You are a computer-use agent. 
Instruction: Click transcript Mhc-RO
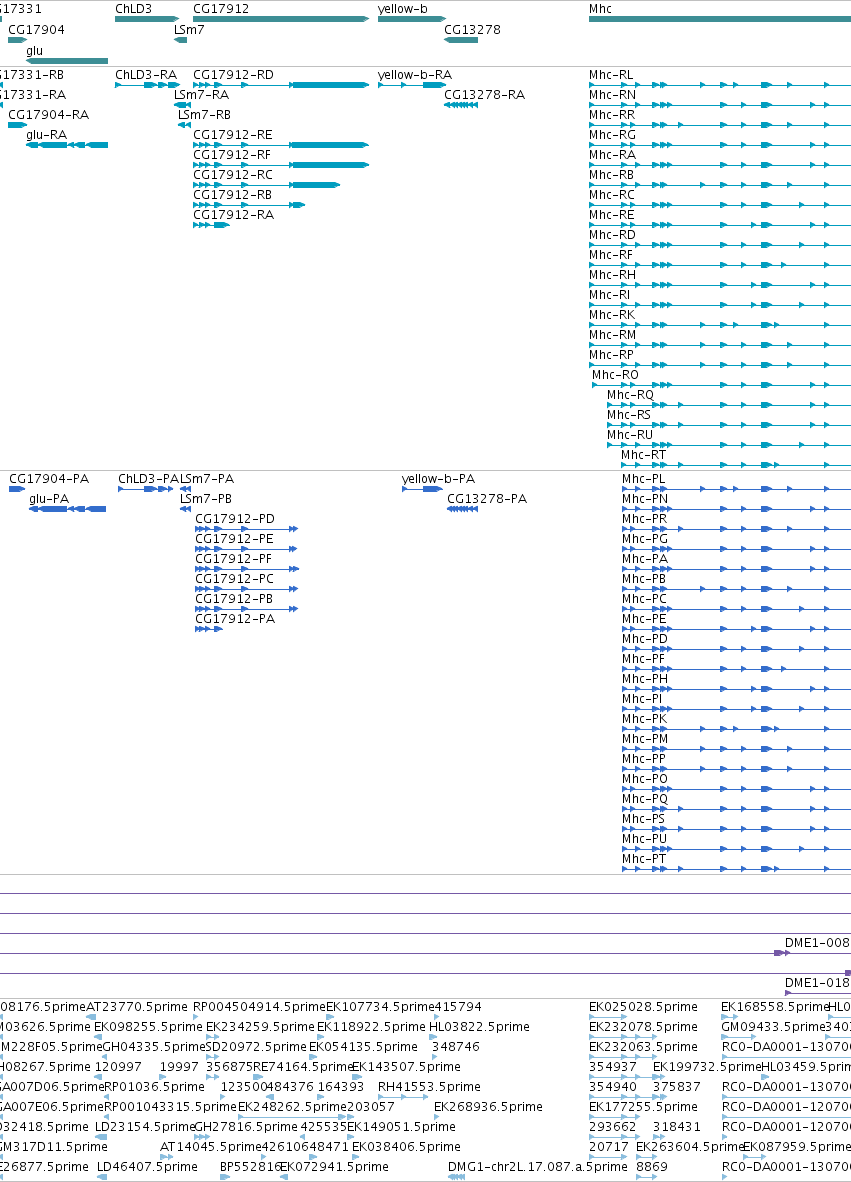click(615, 375)
